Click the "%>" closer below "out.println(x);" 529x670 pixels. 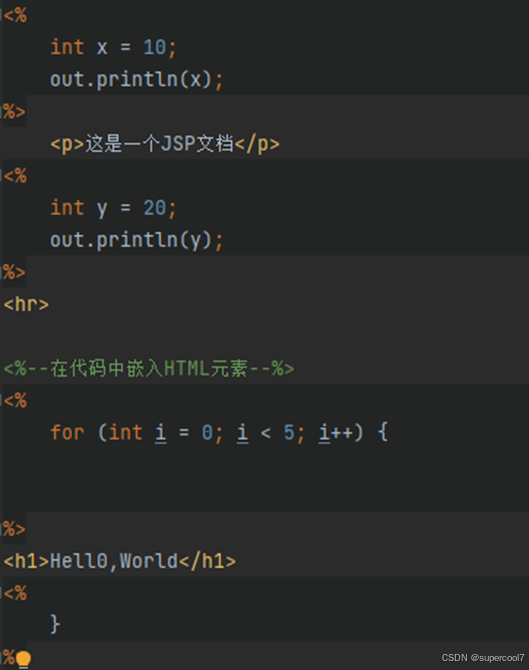pos(14,112)
